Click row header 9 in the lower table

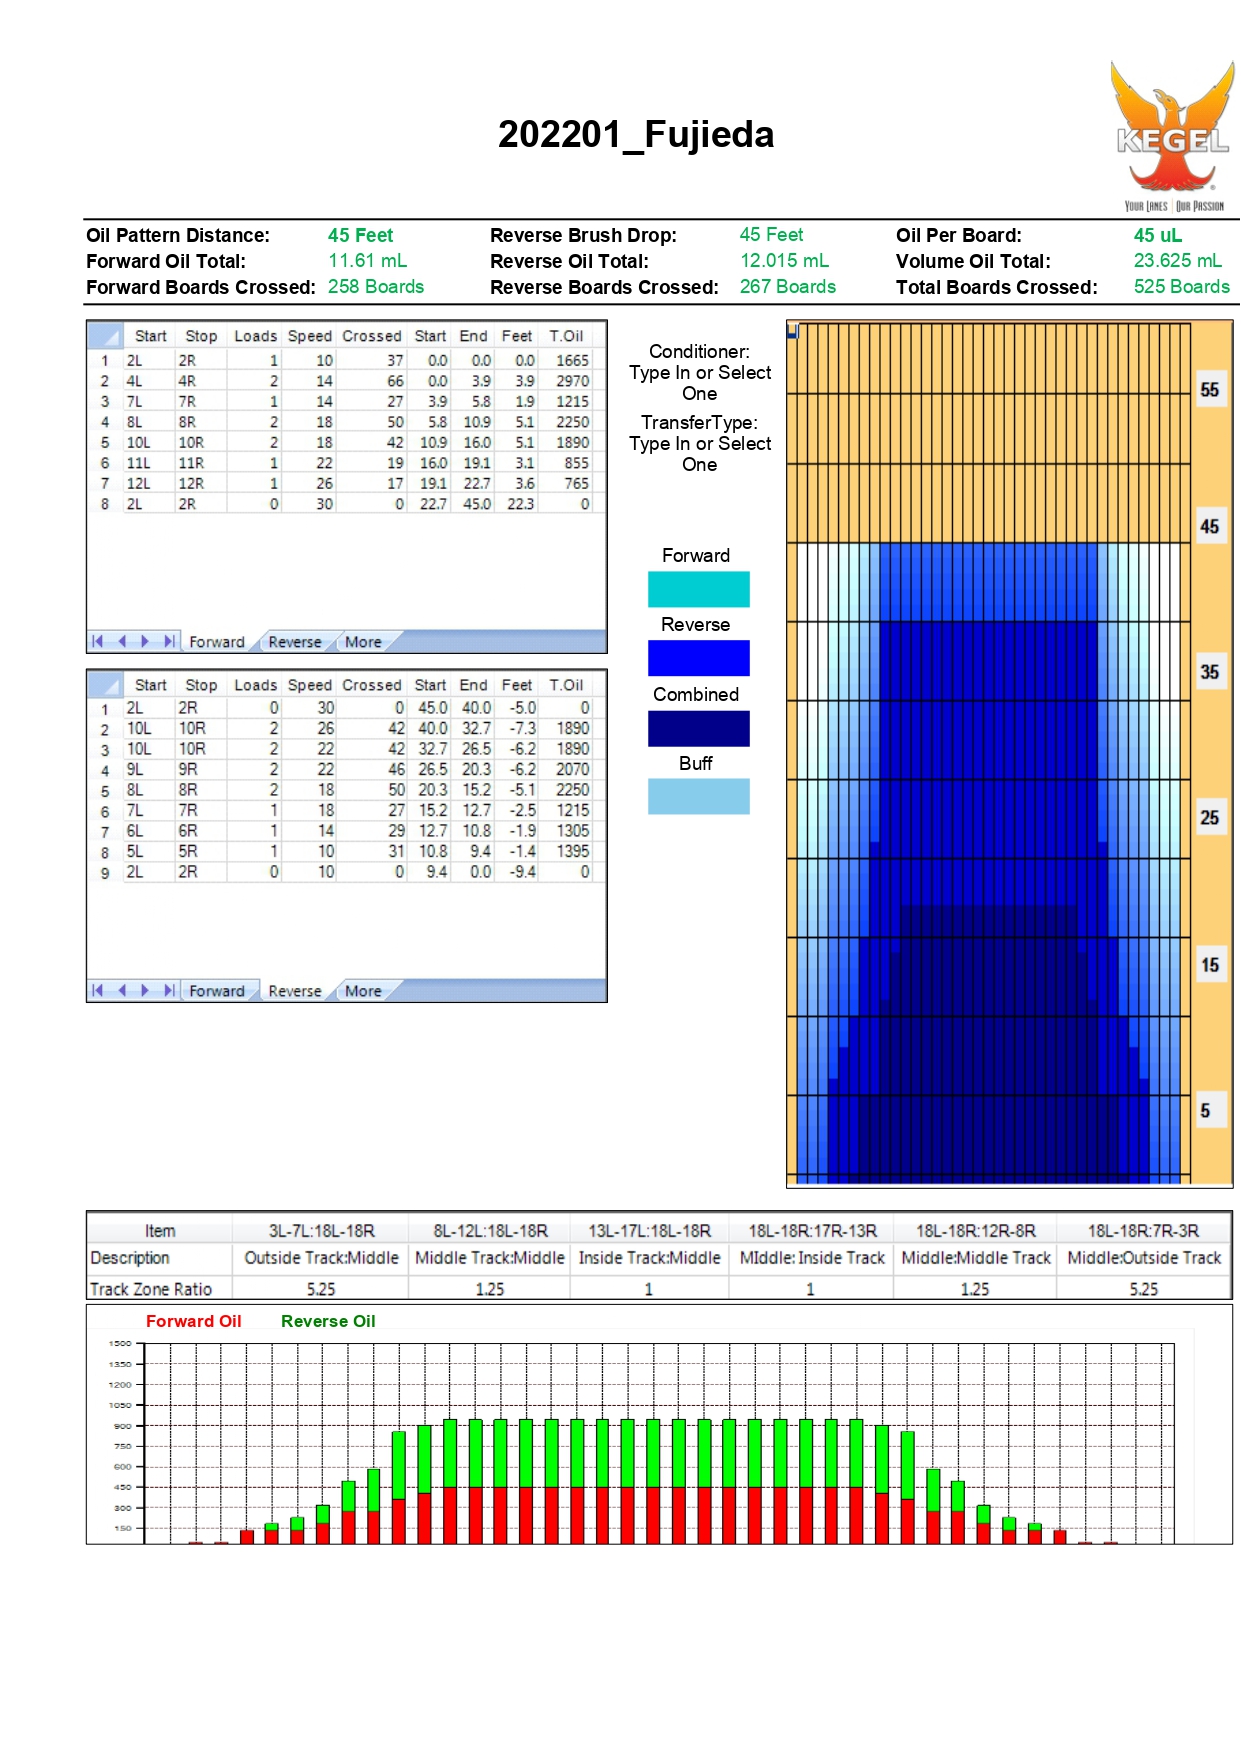pyautogui.click(x=104, y=873)
